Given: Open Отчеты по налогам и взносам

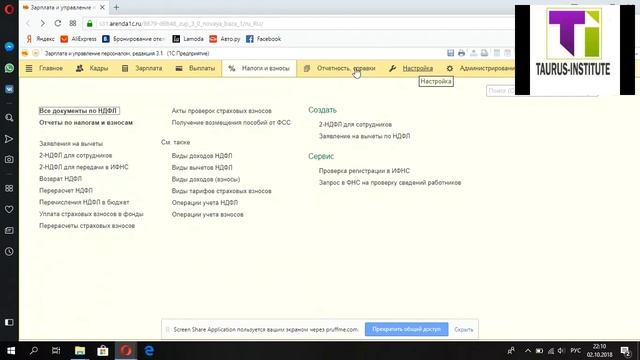Looking at the screenshot, I should [x=86, y=122].
